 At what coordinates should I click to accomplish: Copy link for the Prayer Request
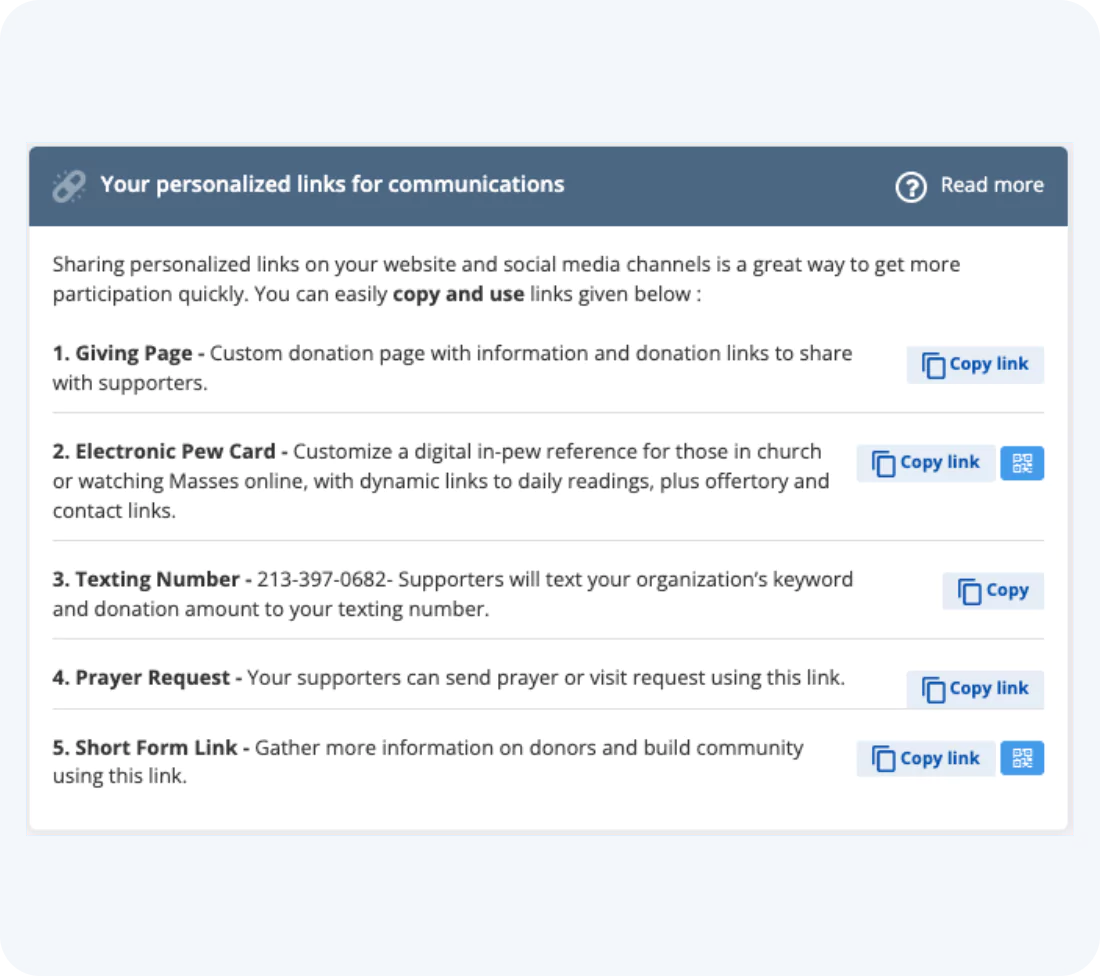pyautogui.click(x=975, y=689)
